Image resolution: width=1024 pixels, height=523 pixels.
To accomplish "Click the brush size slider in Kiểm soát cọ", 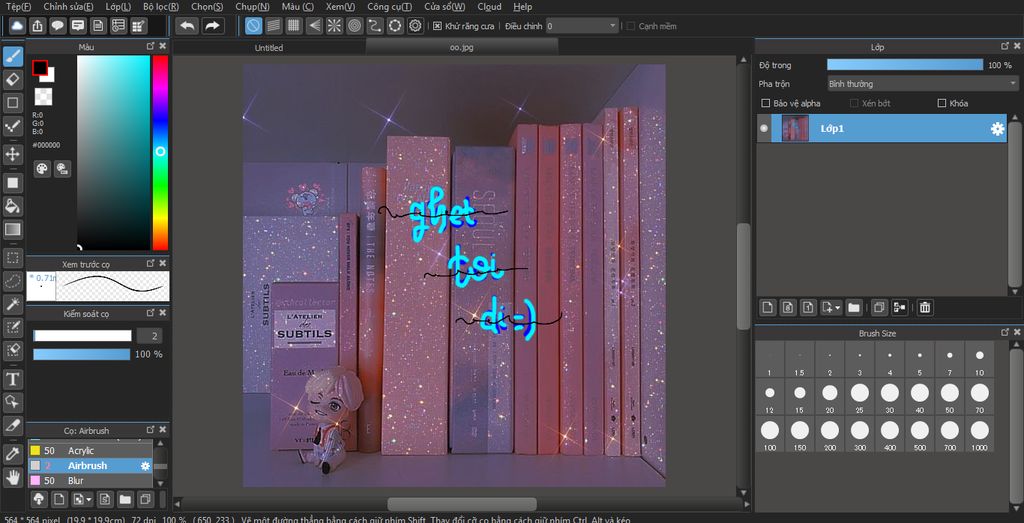I will pyautogui.click(x=82, y=336).
